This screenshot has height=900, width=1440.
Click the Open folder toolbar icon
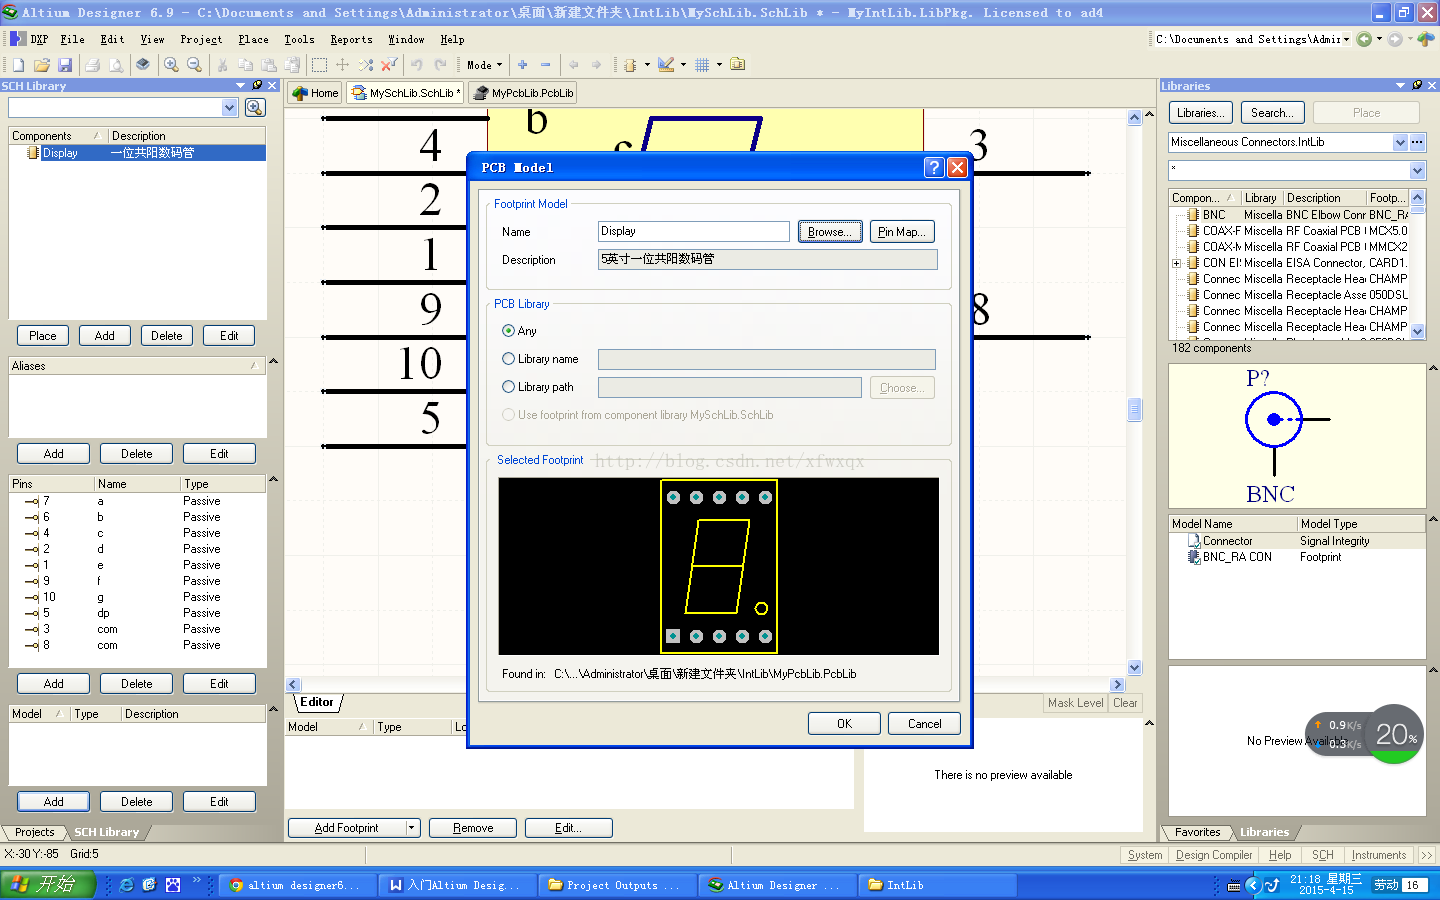coord(42,65)
